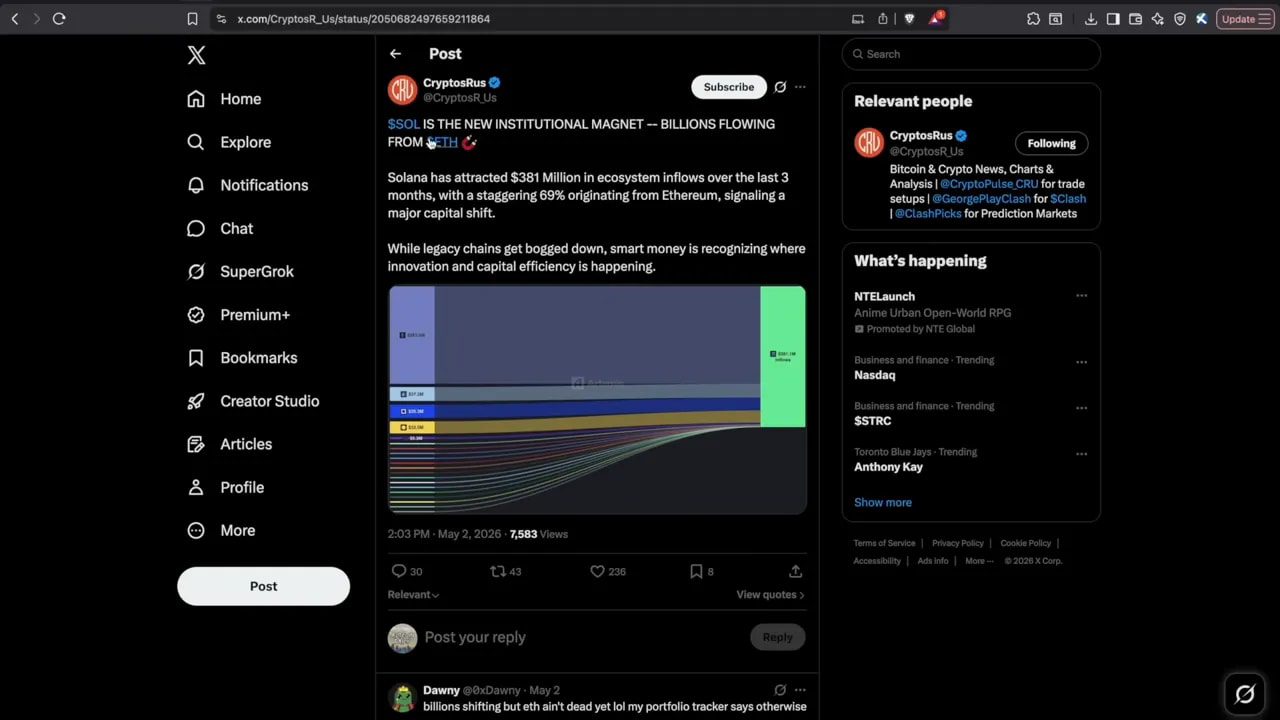Viewport: 1280px width, 720px height.
Task: Click the Brave Shields lion icon
Action: [x=909, y=19]
